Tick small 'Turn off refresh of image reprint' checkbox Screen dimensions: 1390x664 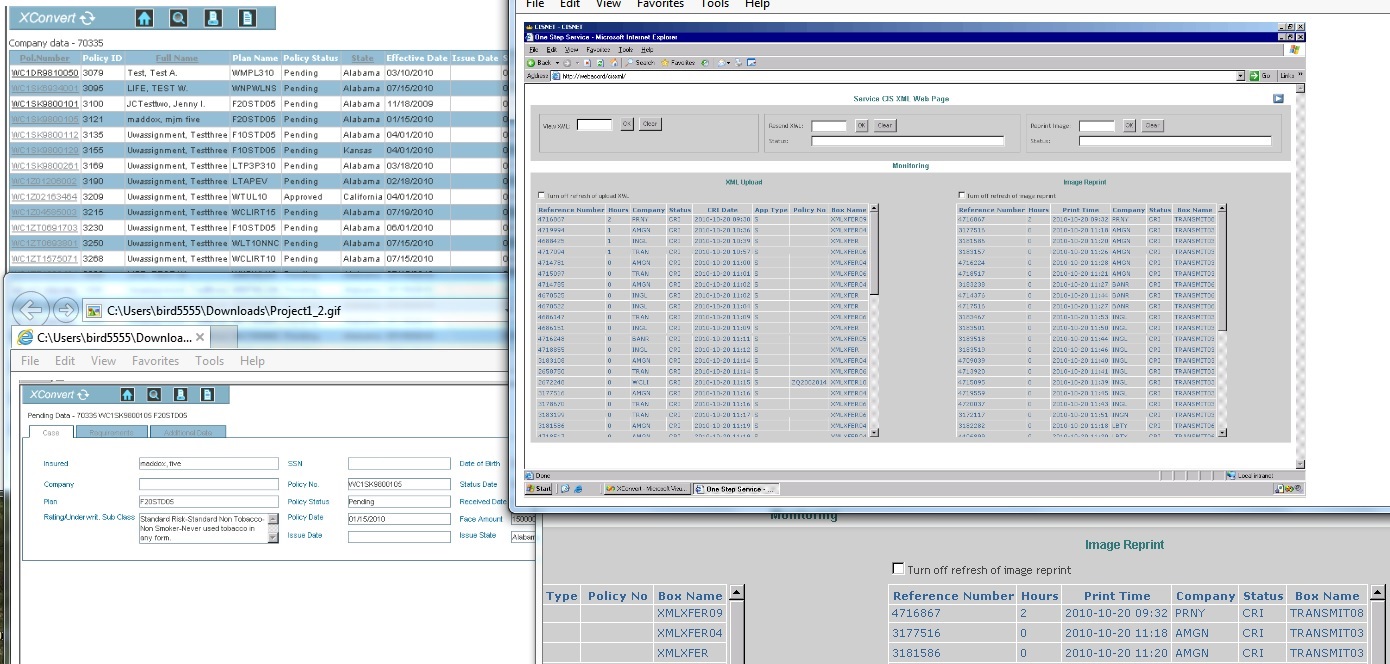(x=961, y=196)
